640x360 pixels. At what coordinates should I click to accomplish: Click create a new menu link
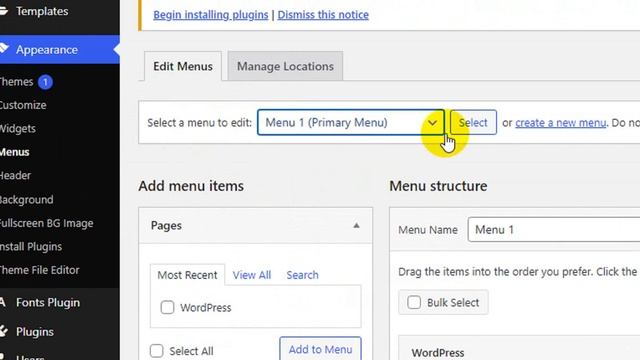pyautogui.click(x=560, y=122)
